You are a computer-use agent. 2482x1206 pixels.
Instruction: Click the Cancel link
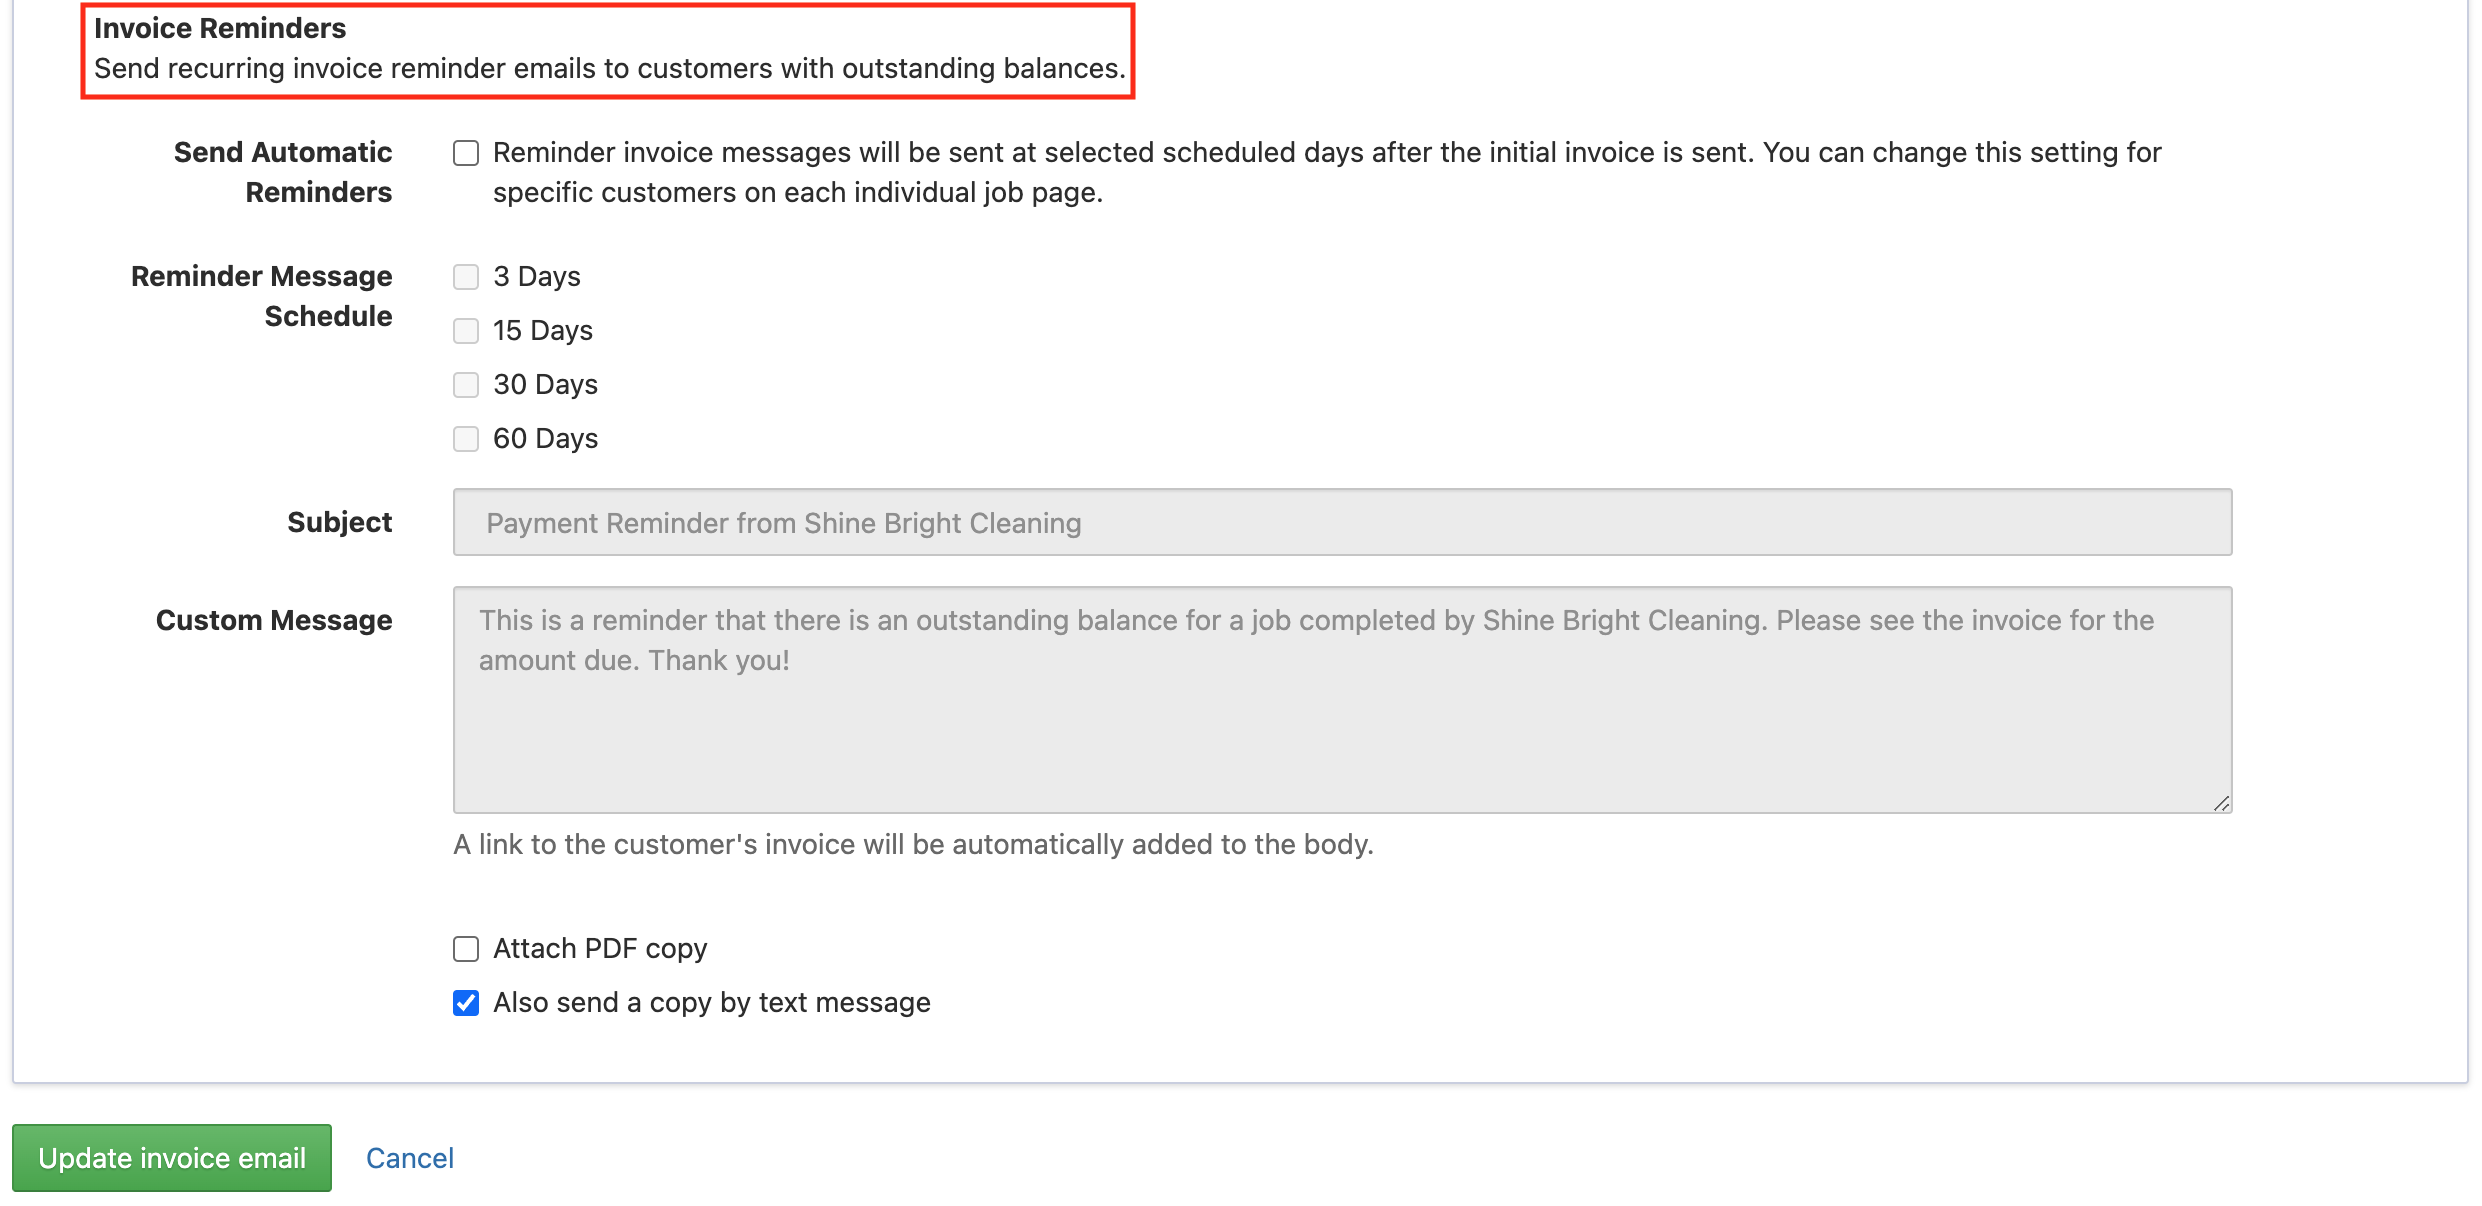click(x=409, y=1158)
